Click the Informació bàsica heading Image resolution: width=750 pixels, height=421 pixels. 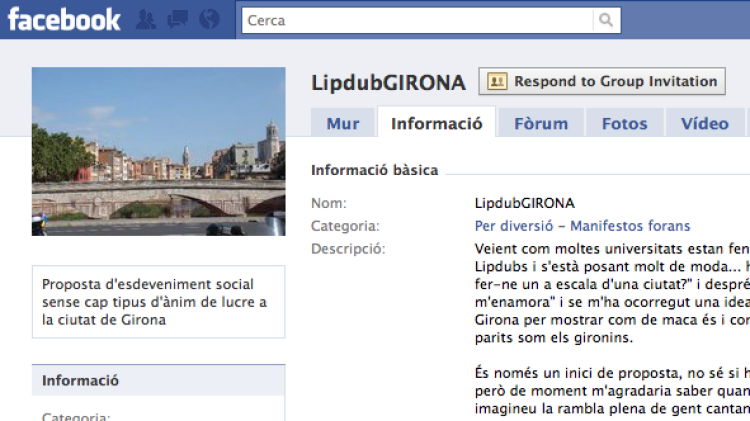pos(375,170)
